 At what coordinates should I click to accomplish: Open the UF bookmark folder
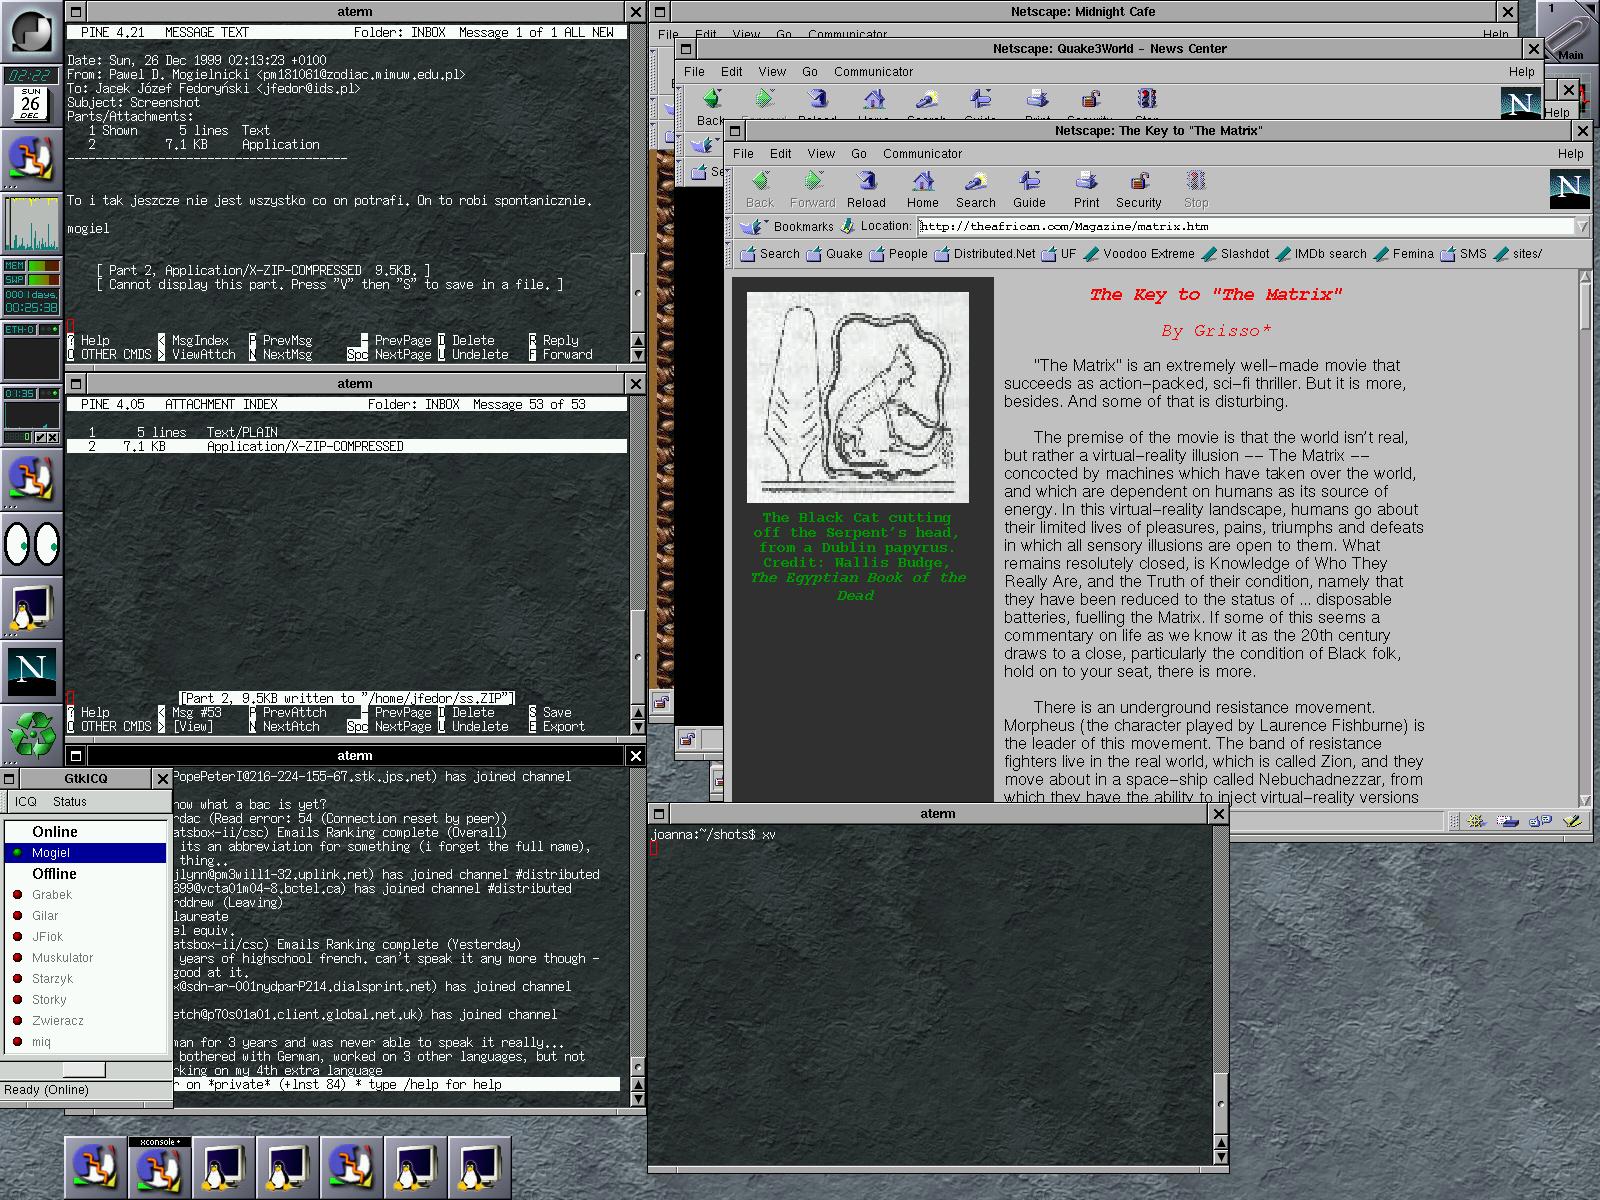point(1059,254)
